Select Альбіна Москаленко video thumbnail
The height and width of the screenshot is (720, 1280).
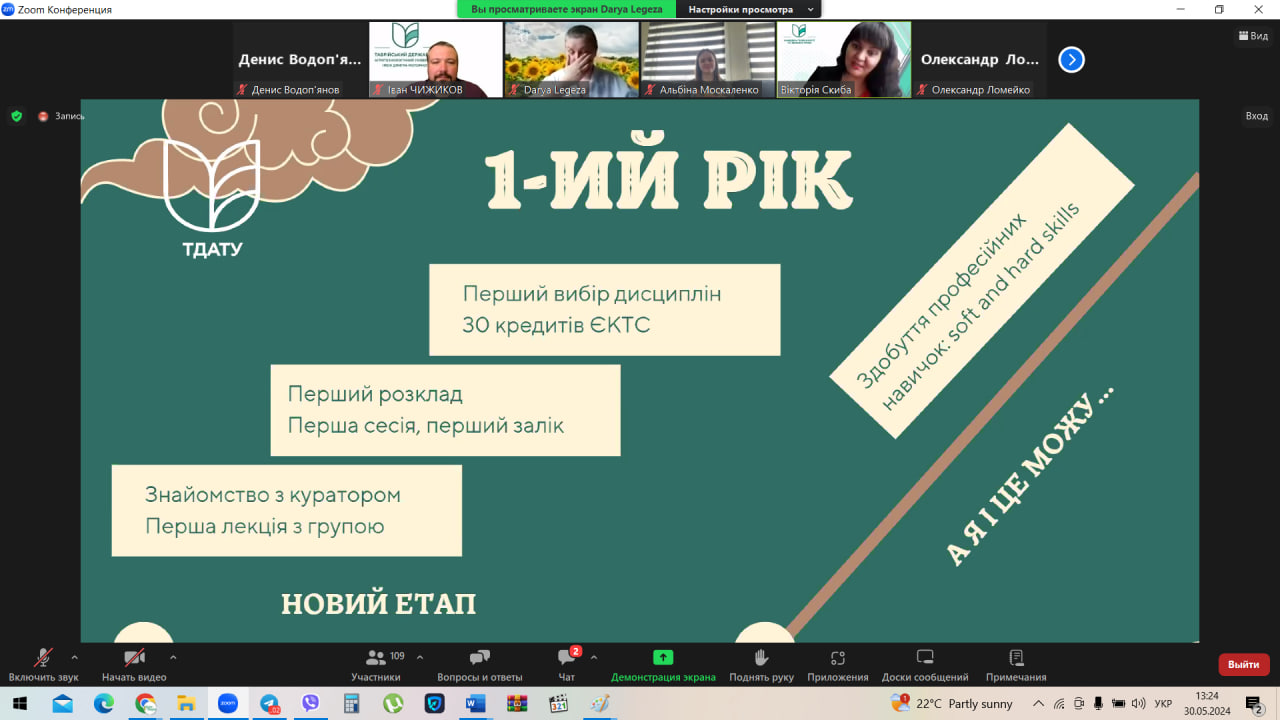708,60
